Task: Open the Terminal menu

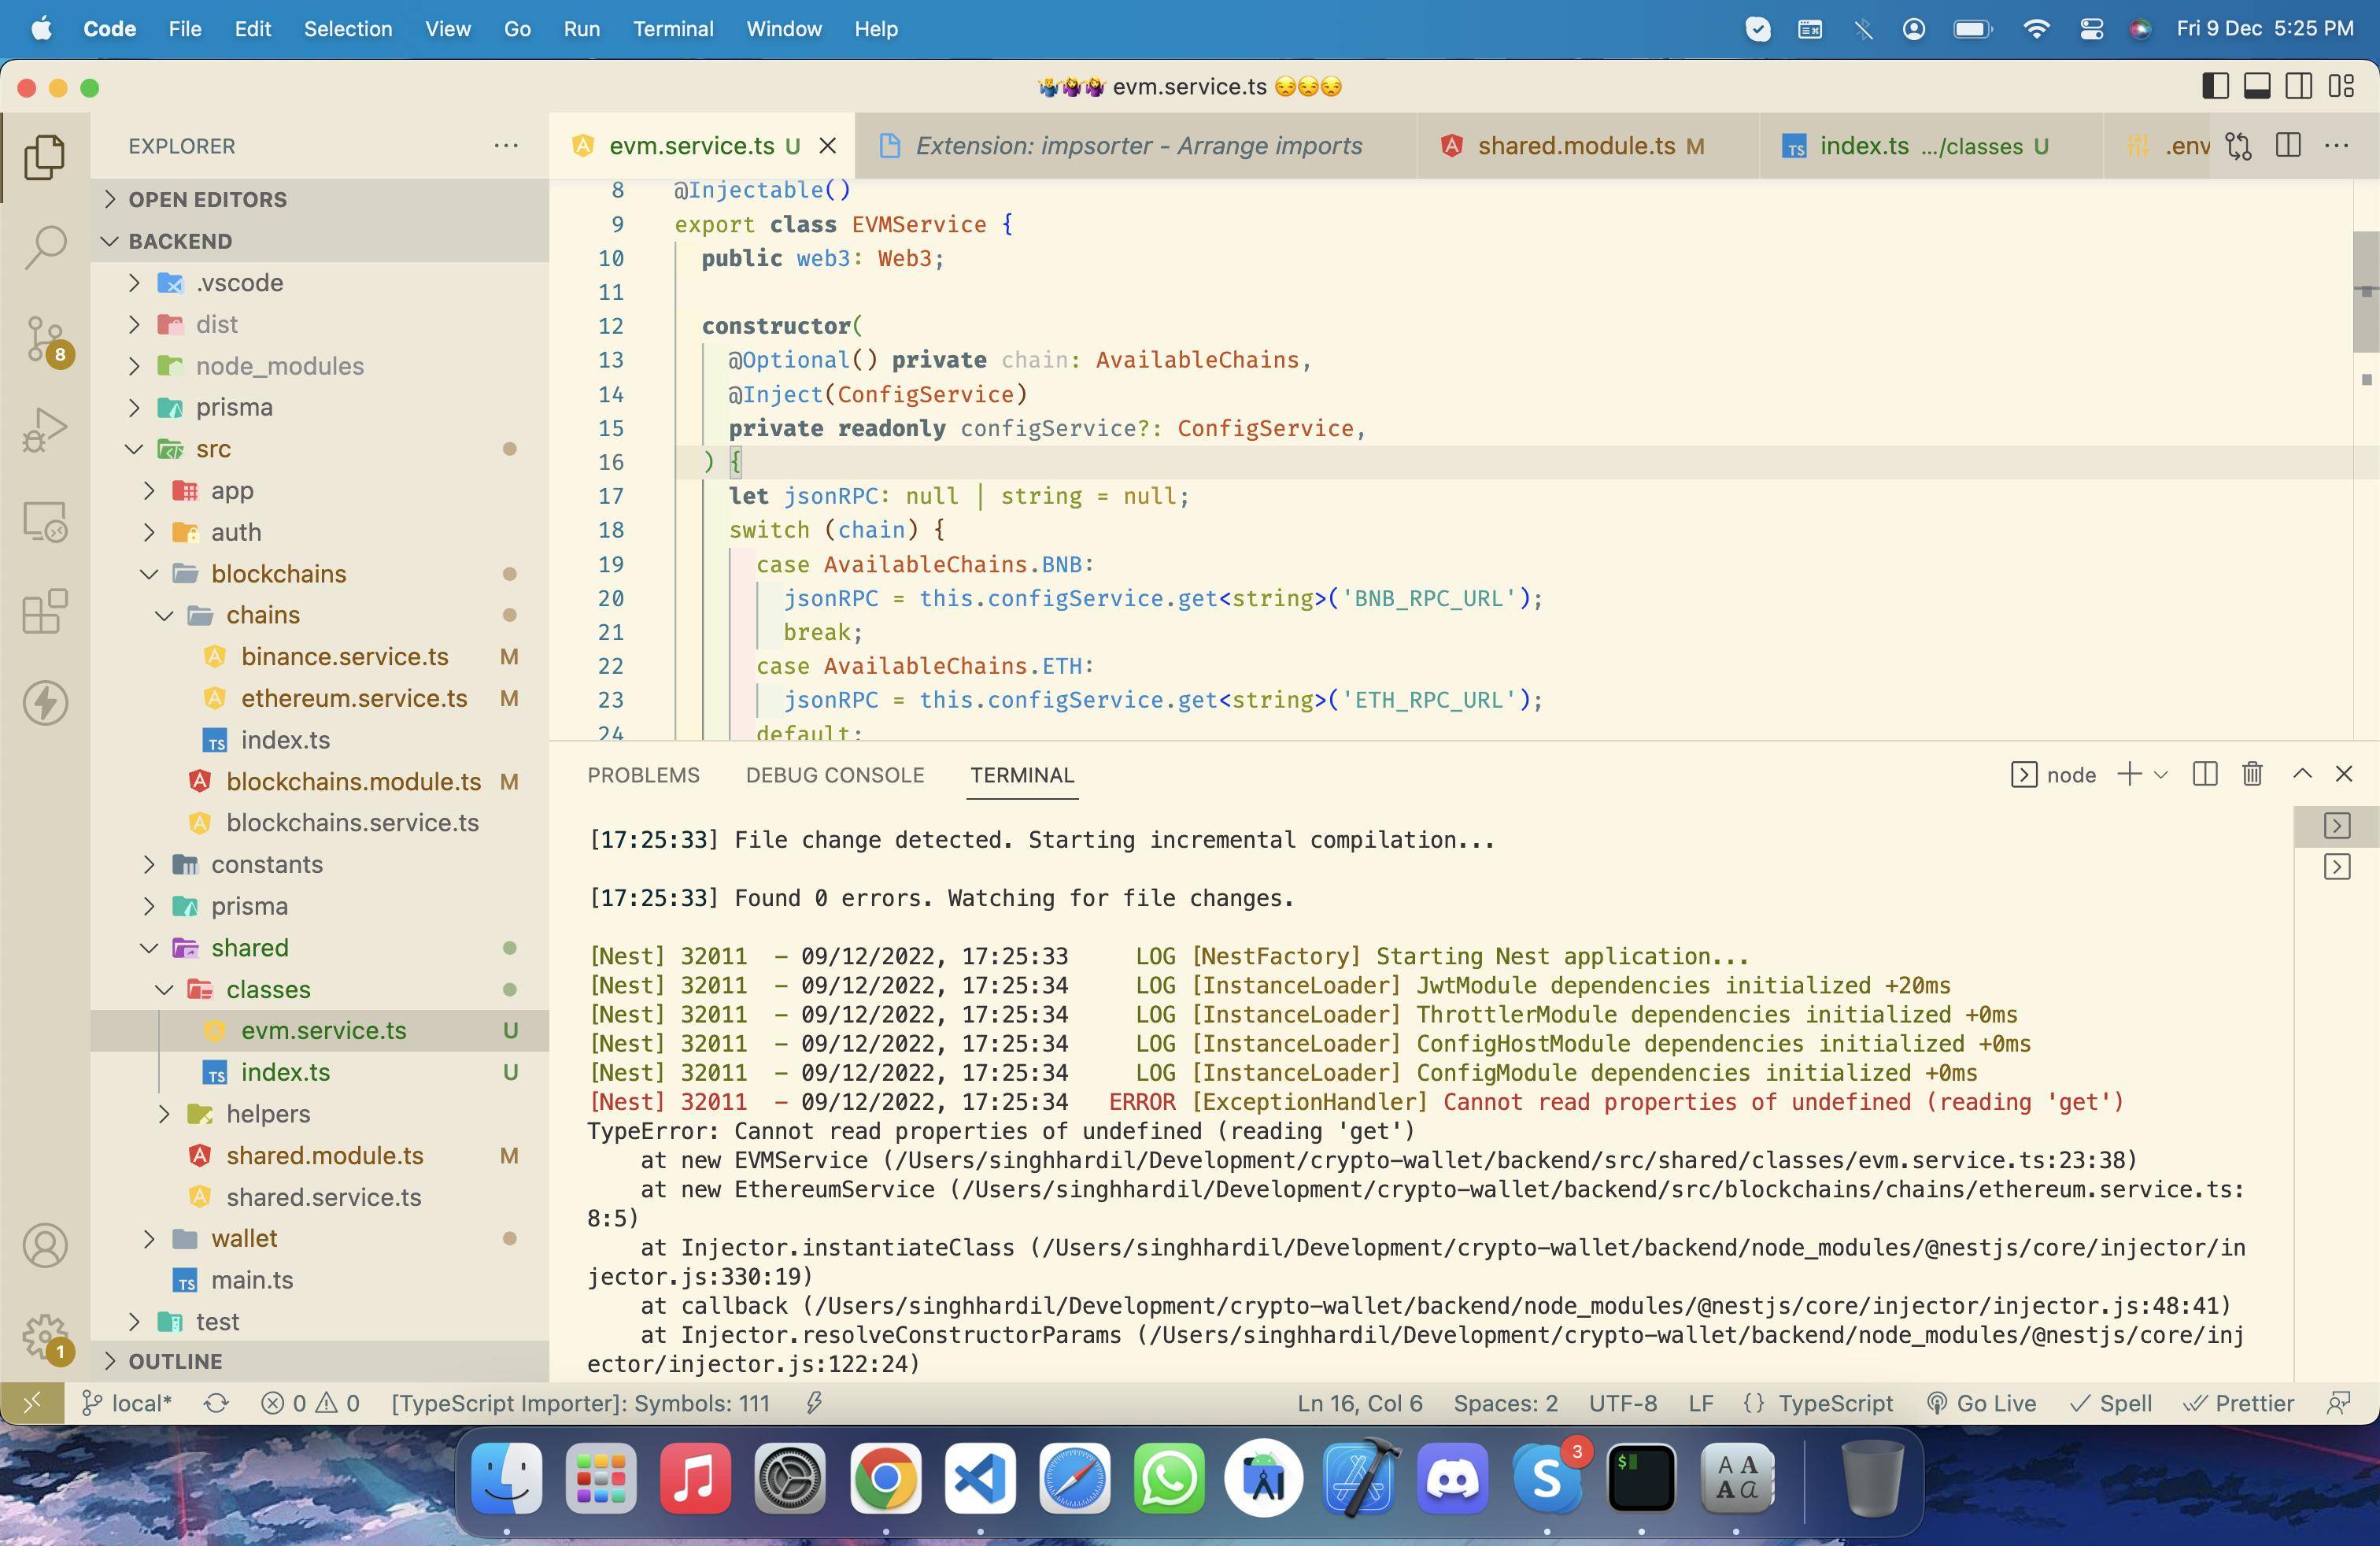Action: point(672,29)
